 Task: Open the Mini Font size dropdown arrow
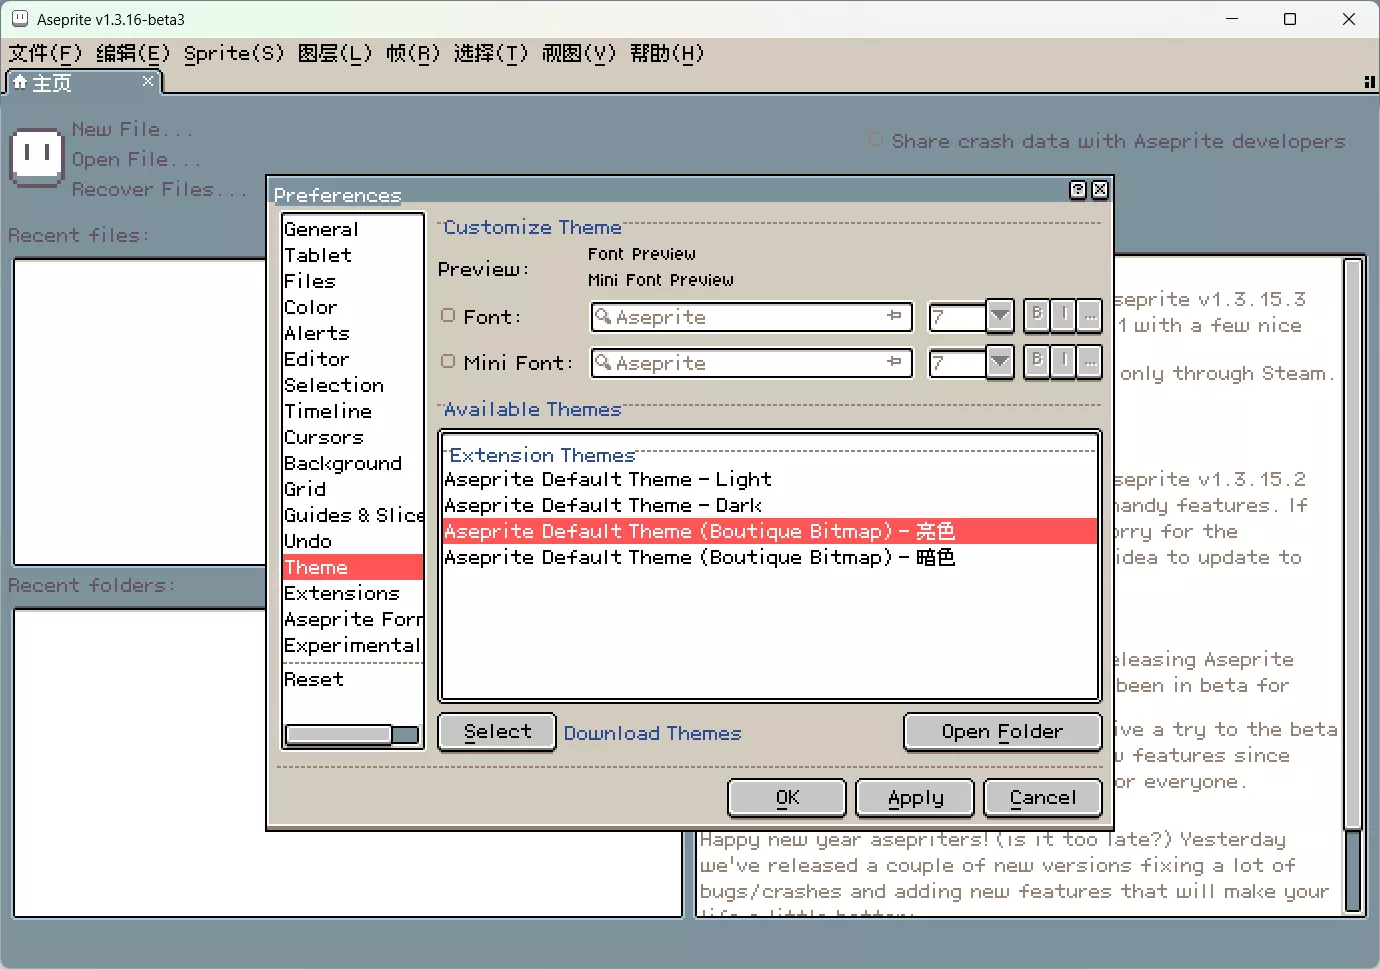click(x=1000, y=362)
